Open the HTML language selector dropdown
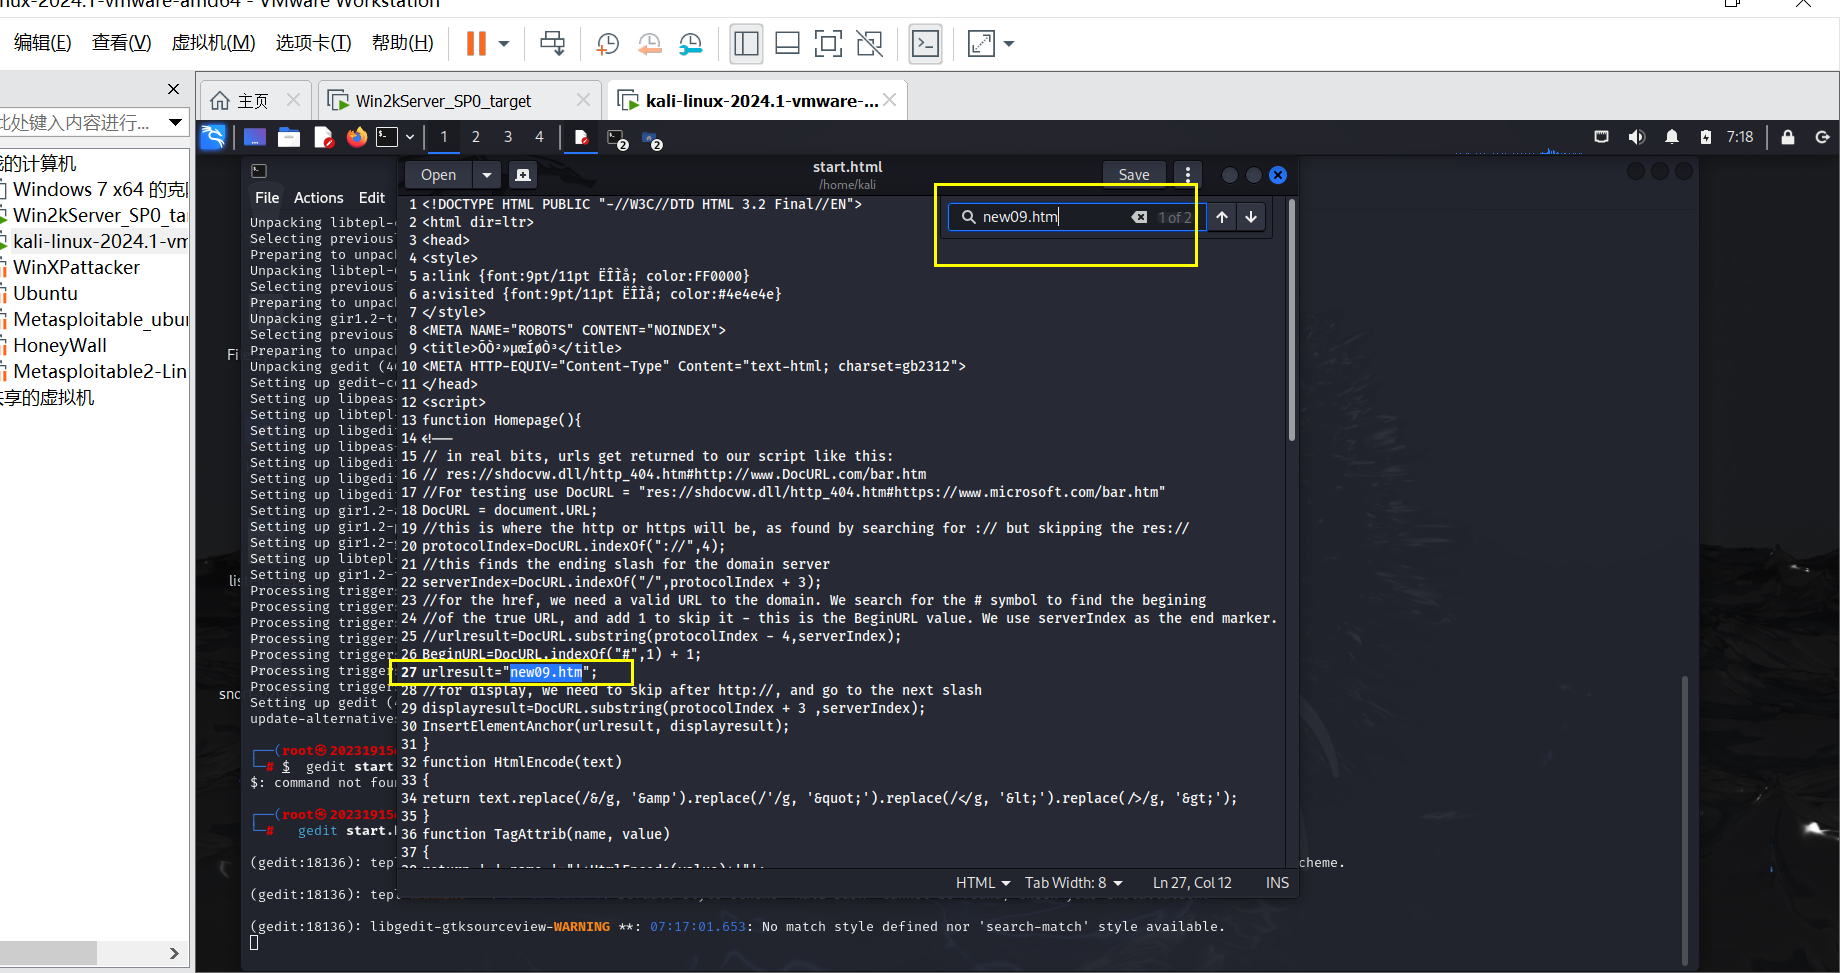1840x973 pixels. coord(982,883)
